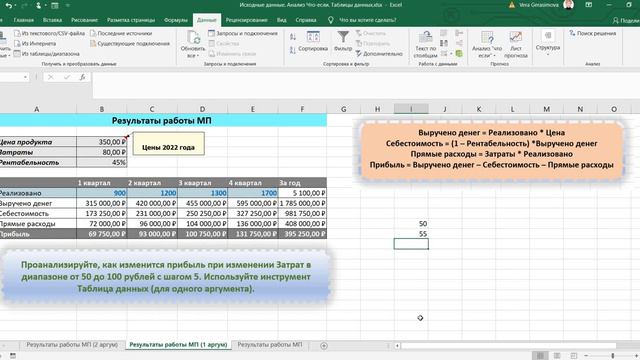Open the Главная ribbon tab
640x360 pixels.
[24, 20]
